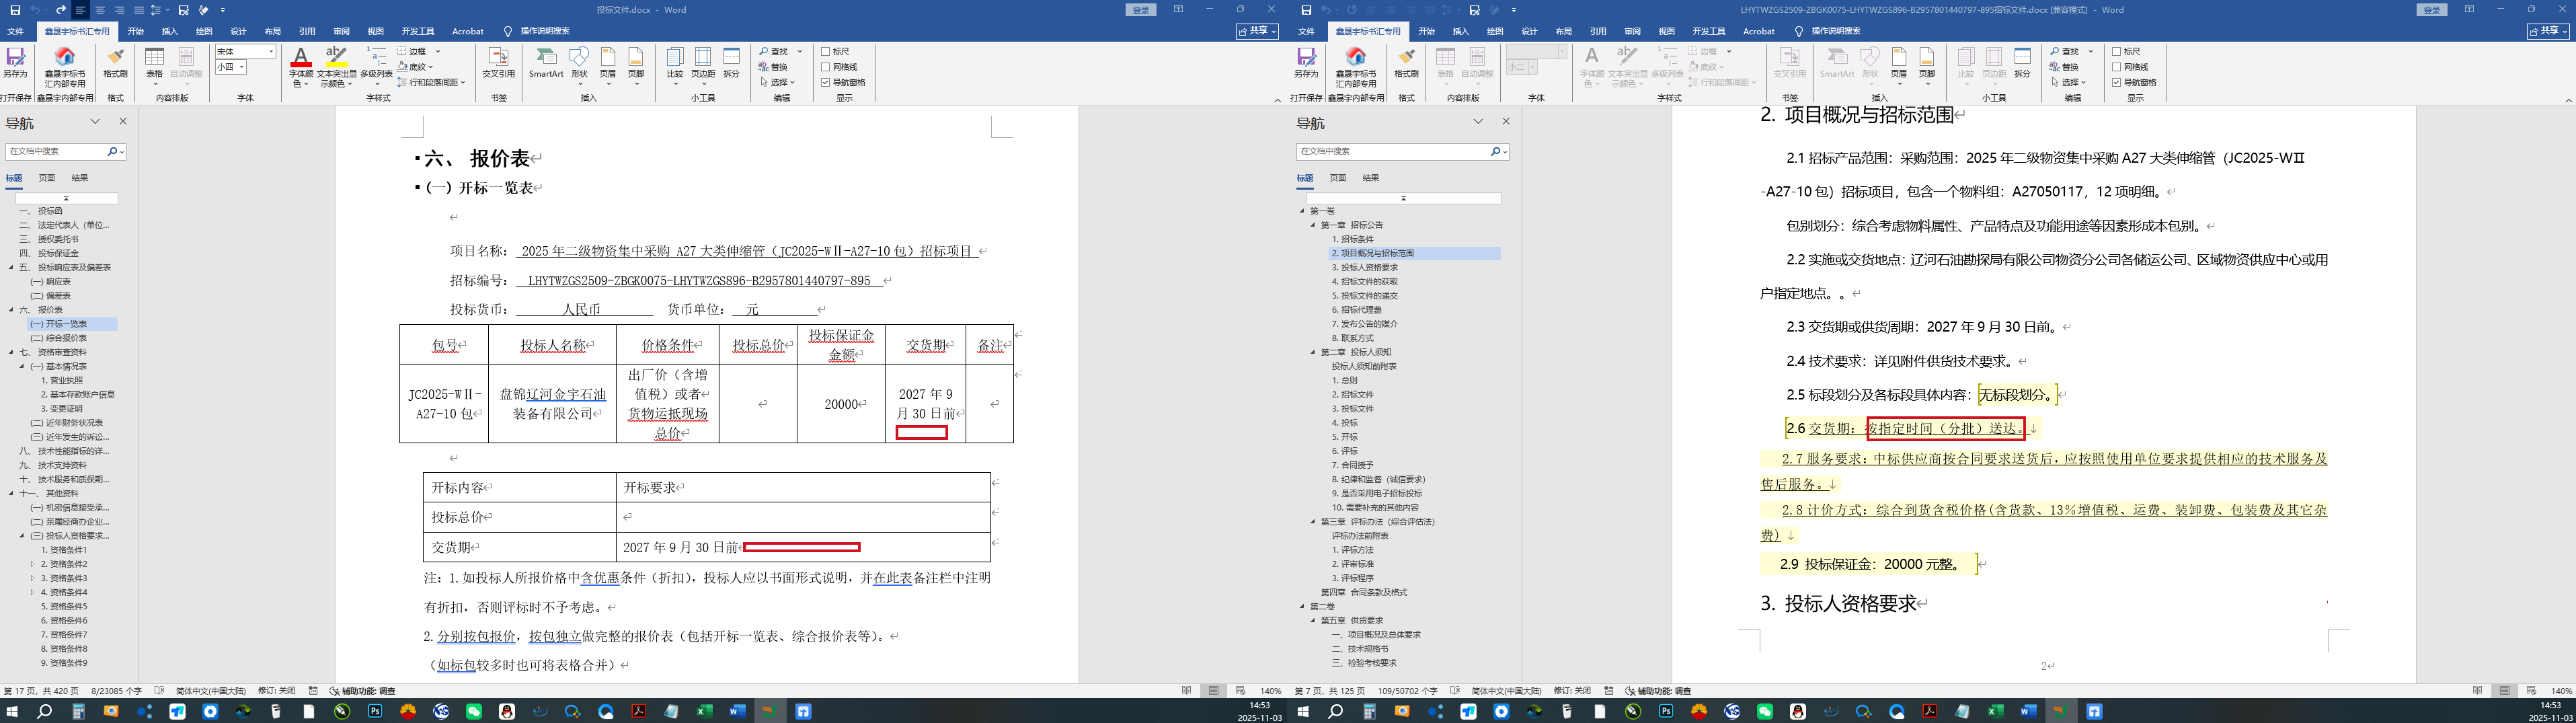The width and height of the screenshot is (2576, 723).
Task: Click 共享 share button in right window
Action: (2547, 31)
